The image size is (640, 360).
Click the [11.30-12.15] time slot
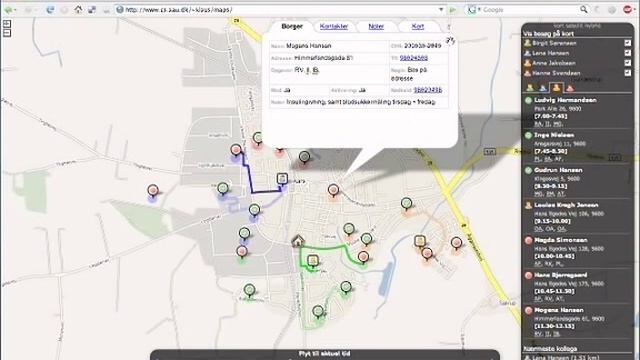point(554,326)
